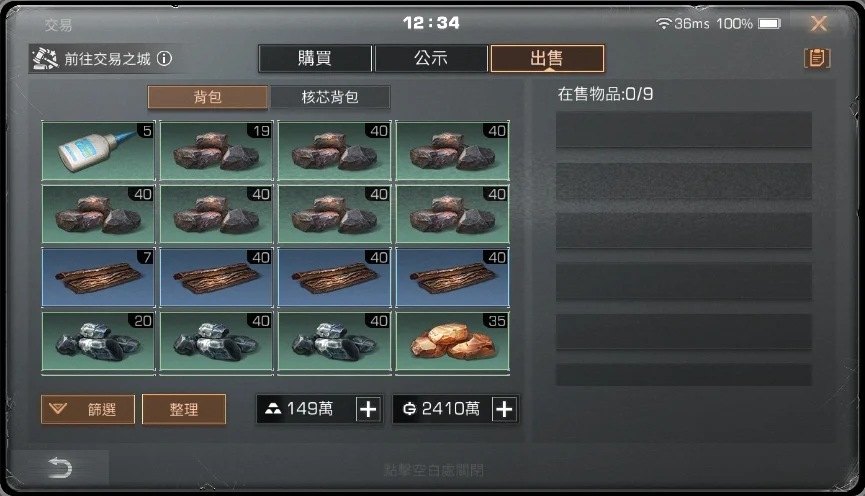Expand the 篩選 filter dropdown
The image size is (865, 496).
88,409
